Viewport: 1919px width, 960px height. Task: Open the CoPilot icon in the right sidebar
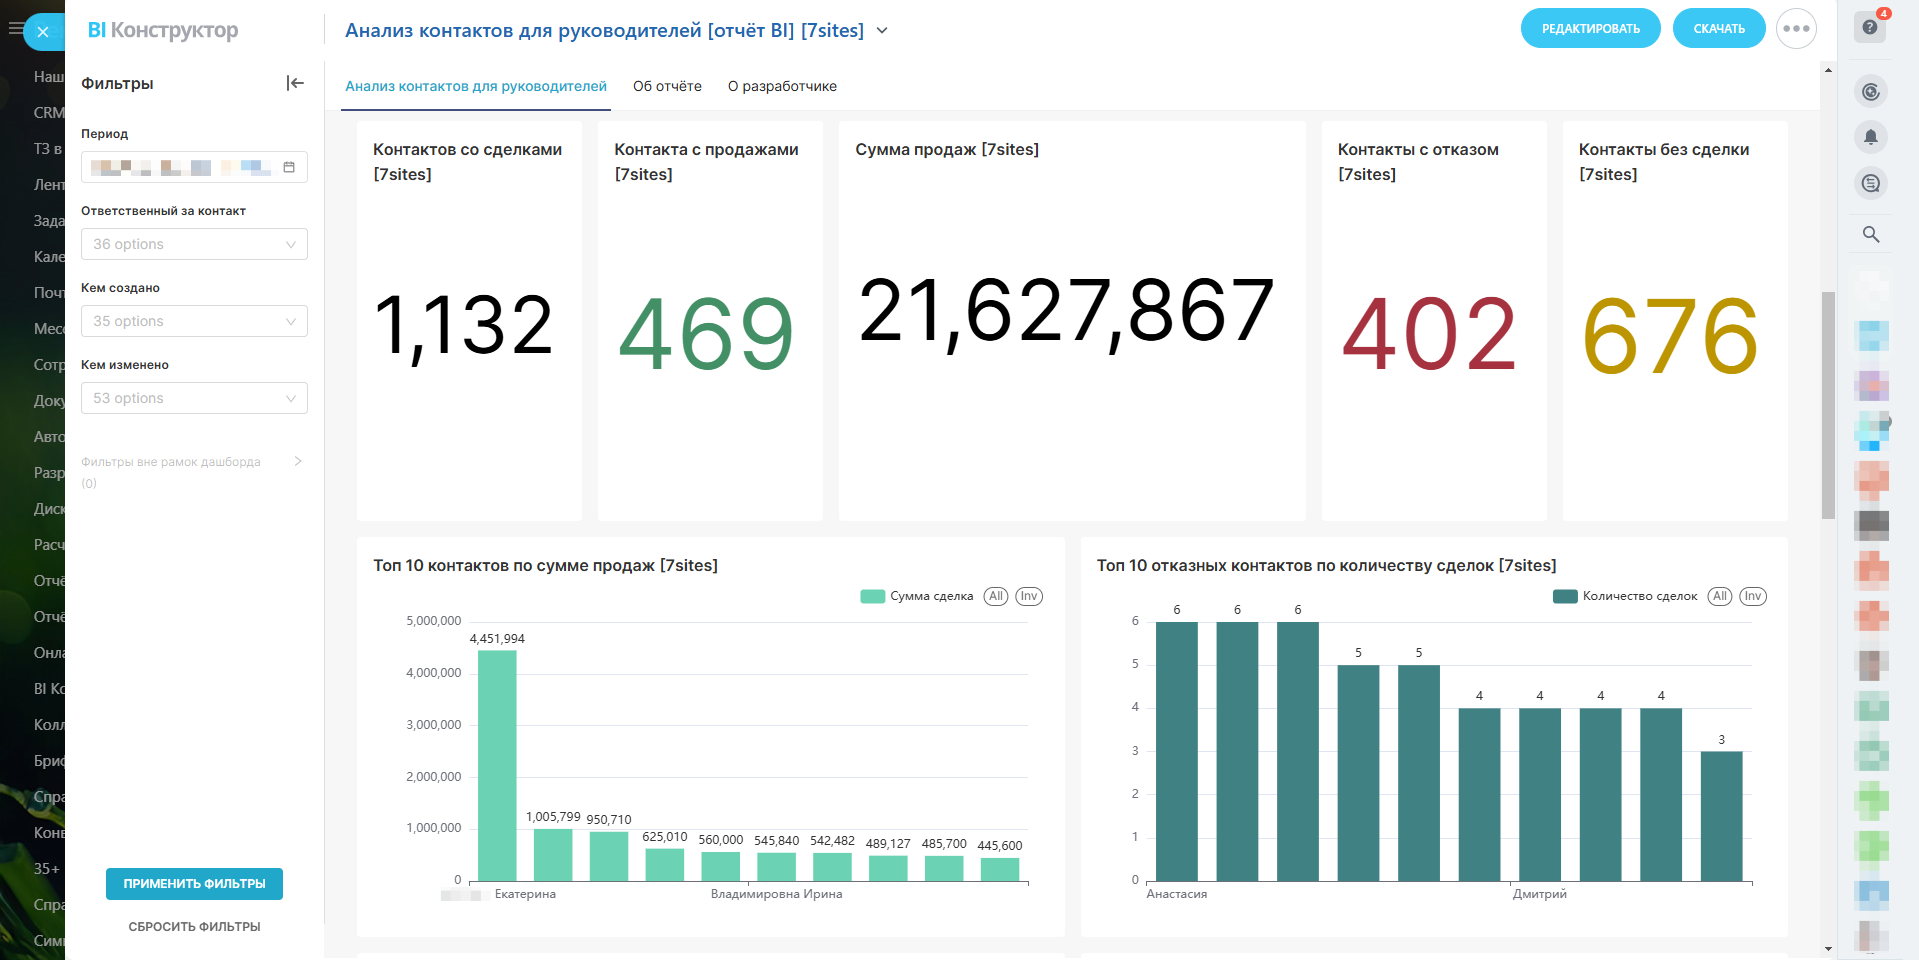coord(1871,92)
